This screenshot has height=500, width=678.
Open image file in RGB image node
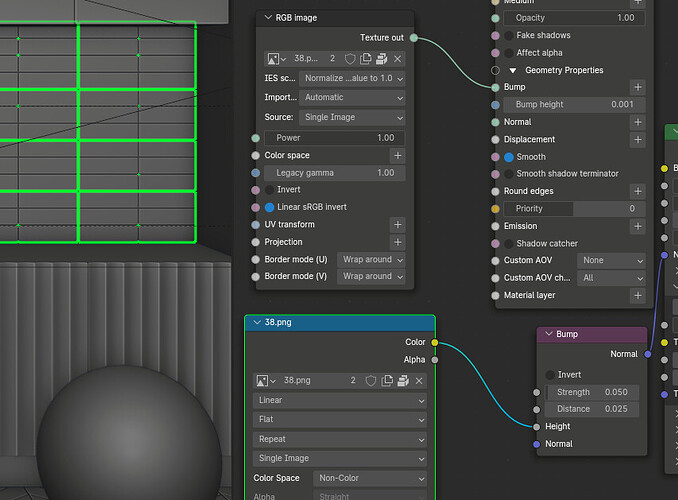(x=381, y=59)
